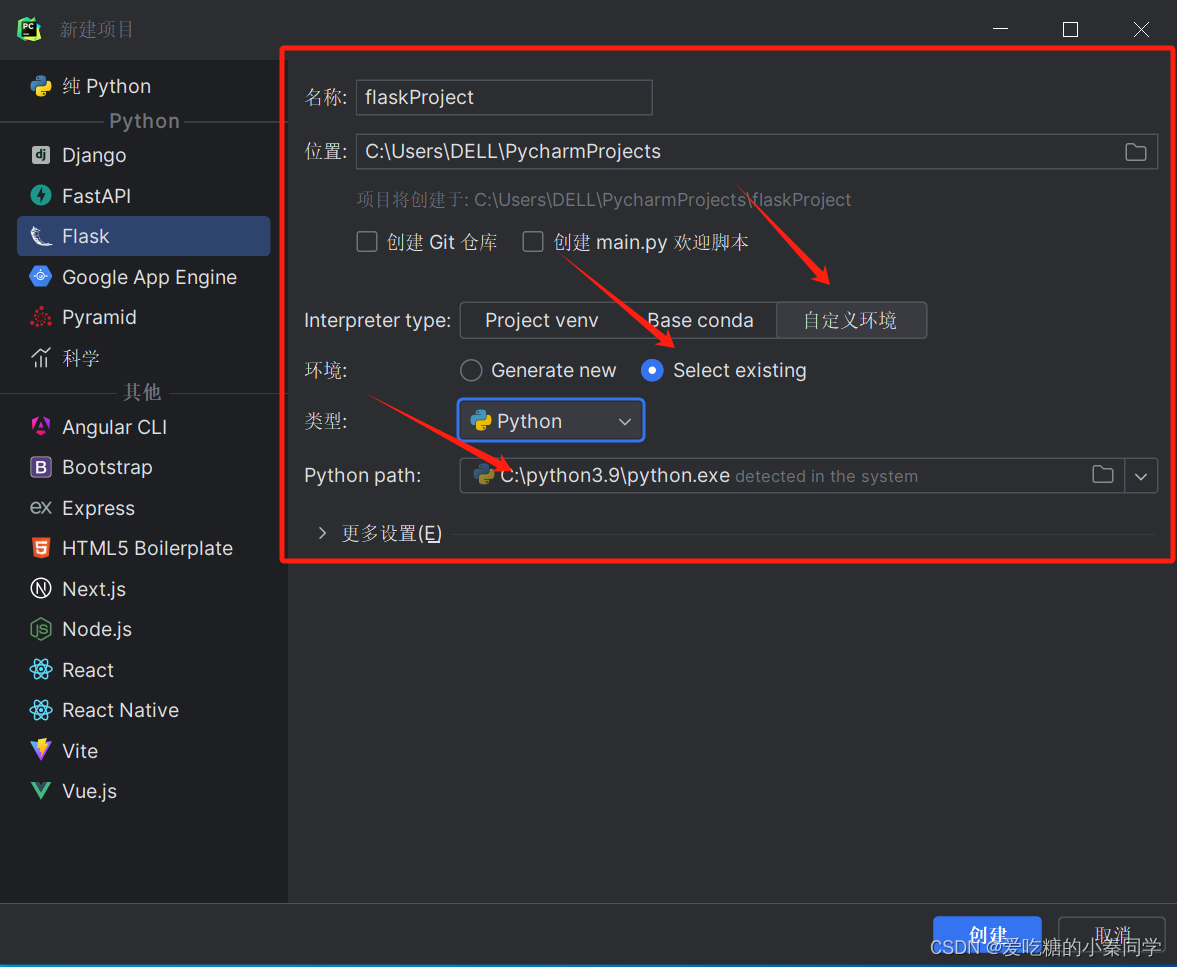Screen dimensions: 1177x967
Task: Choose the 科学 project type
Action: 143,358
